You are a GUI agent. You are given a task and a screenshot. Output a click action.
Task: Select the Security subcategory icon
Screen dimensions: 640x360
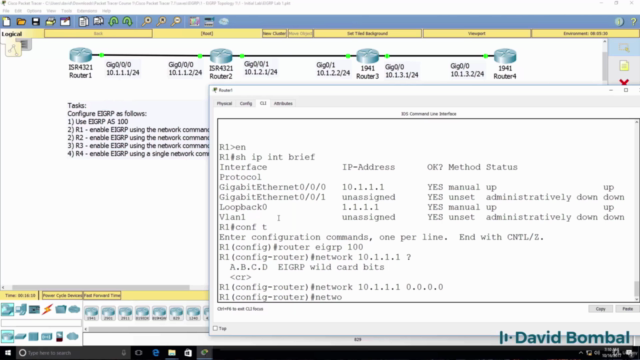coord(60,336)
